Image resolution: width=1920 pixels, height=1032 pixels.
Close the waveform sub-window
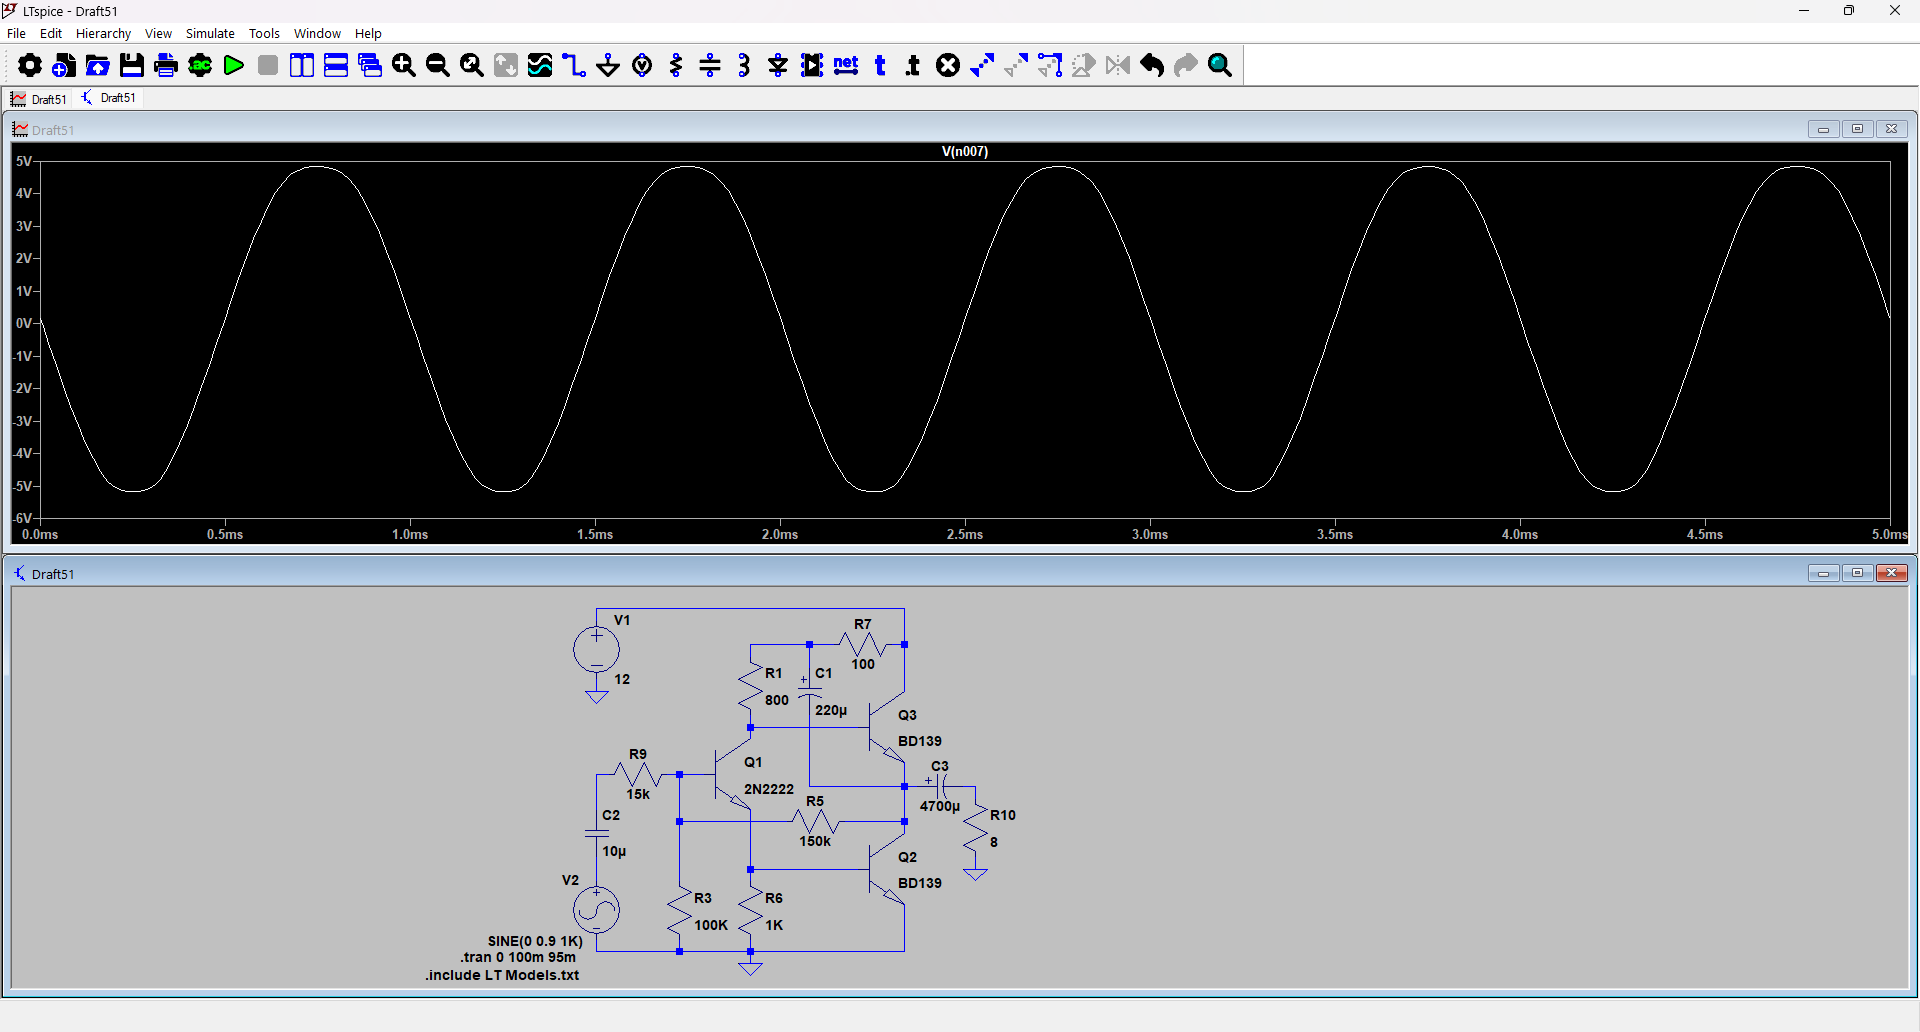[1891, 129]
